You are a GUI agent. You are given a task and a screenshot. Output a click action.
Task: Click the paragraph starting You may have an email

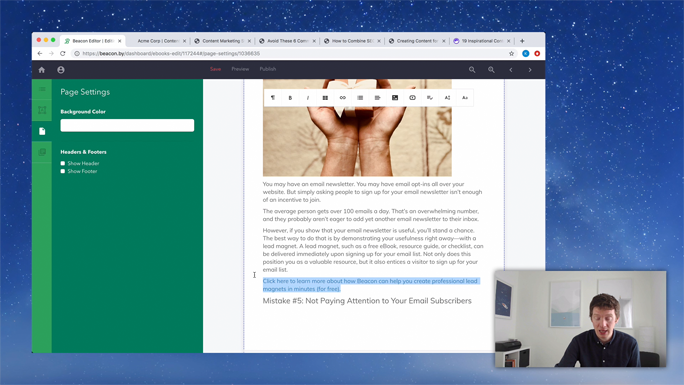[x=373, y=192]
